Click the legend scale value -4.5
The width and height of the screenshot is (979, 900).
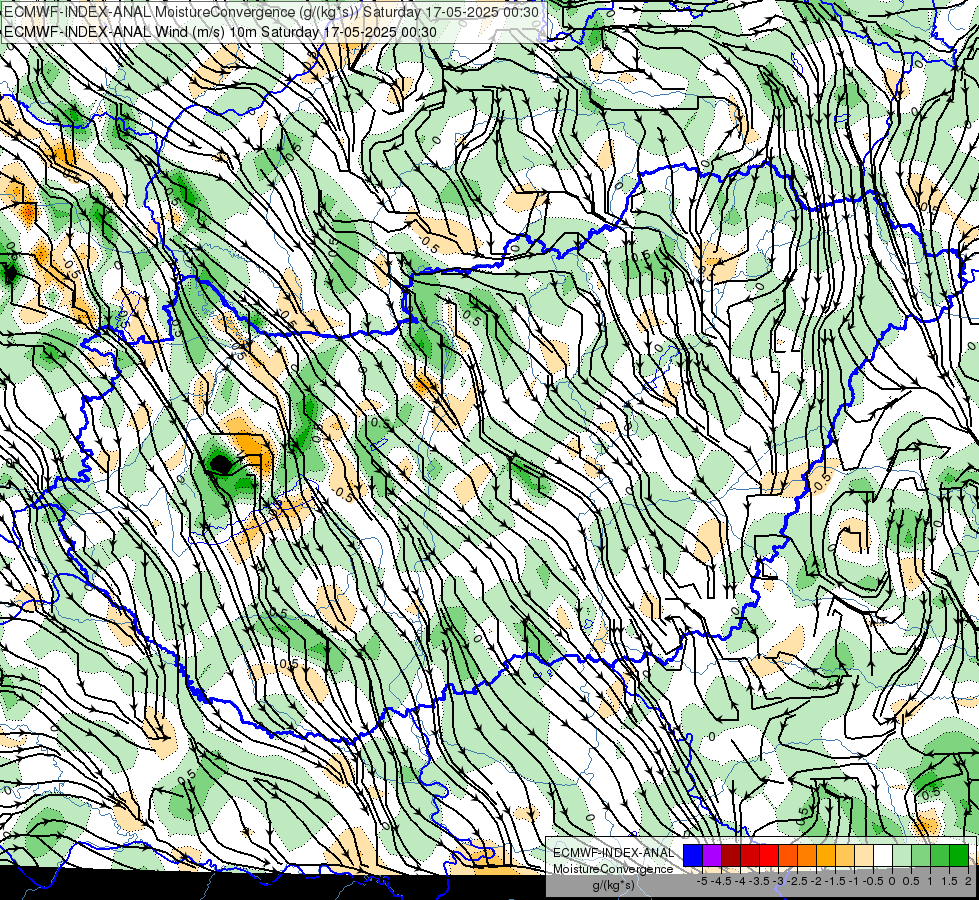coord(721,881)
